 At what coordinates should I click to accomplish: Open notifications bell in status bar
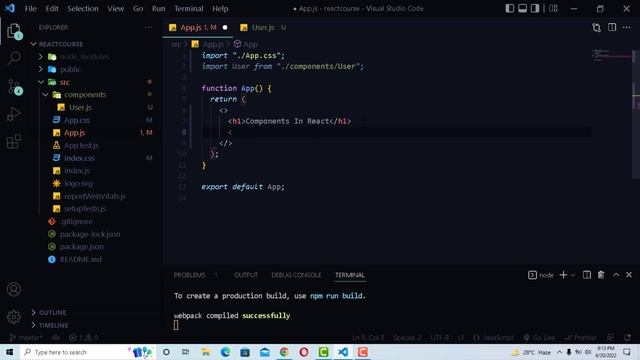point(627,338)
